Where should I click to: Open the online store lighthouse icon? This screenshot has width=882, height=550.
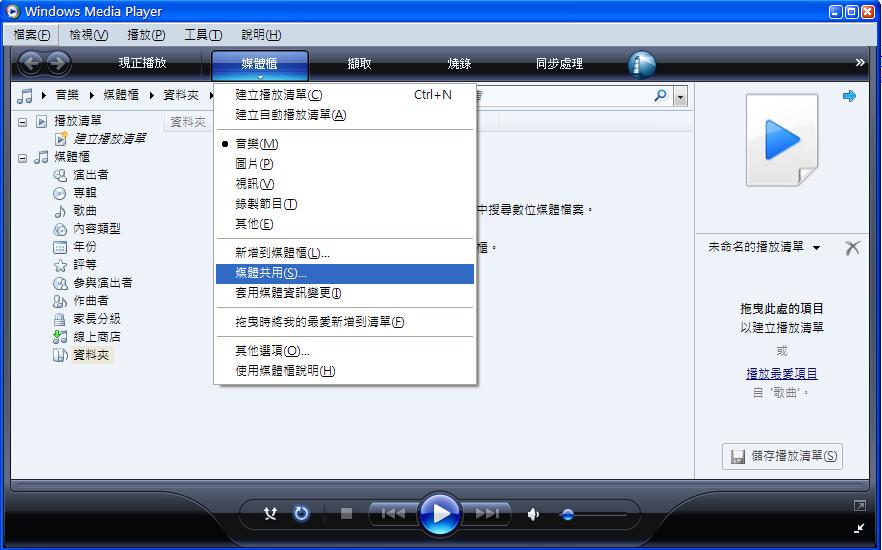click(641, 64)
